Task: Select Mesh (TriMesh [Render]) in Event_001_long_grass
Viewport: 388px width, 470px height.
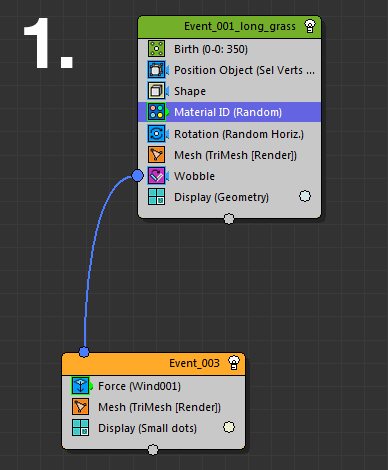Action: (x=235, y=155)
